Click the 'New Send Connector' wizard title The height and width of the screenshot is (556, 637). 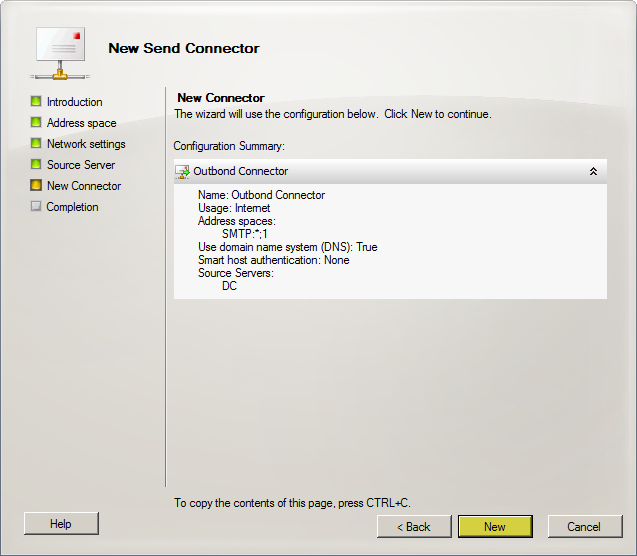pos(184,48)
